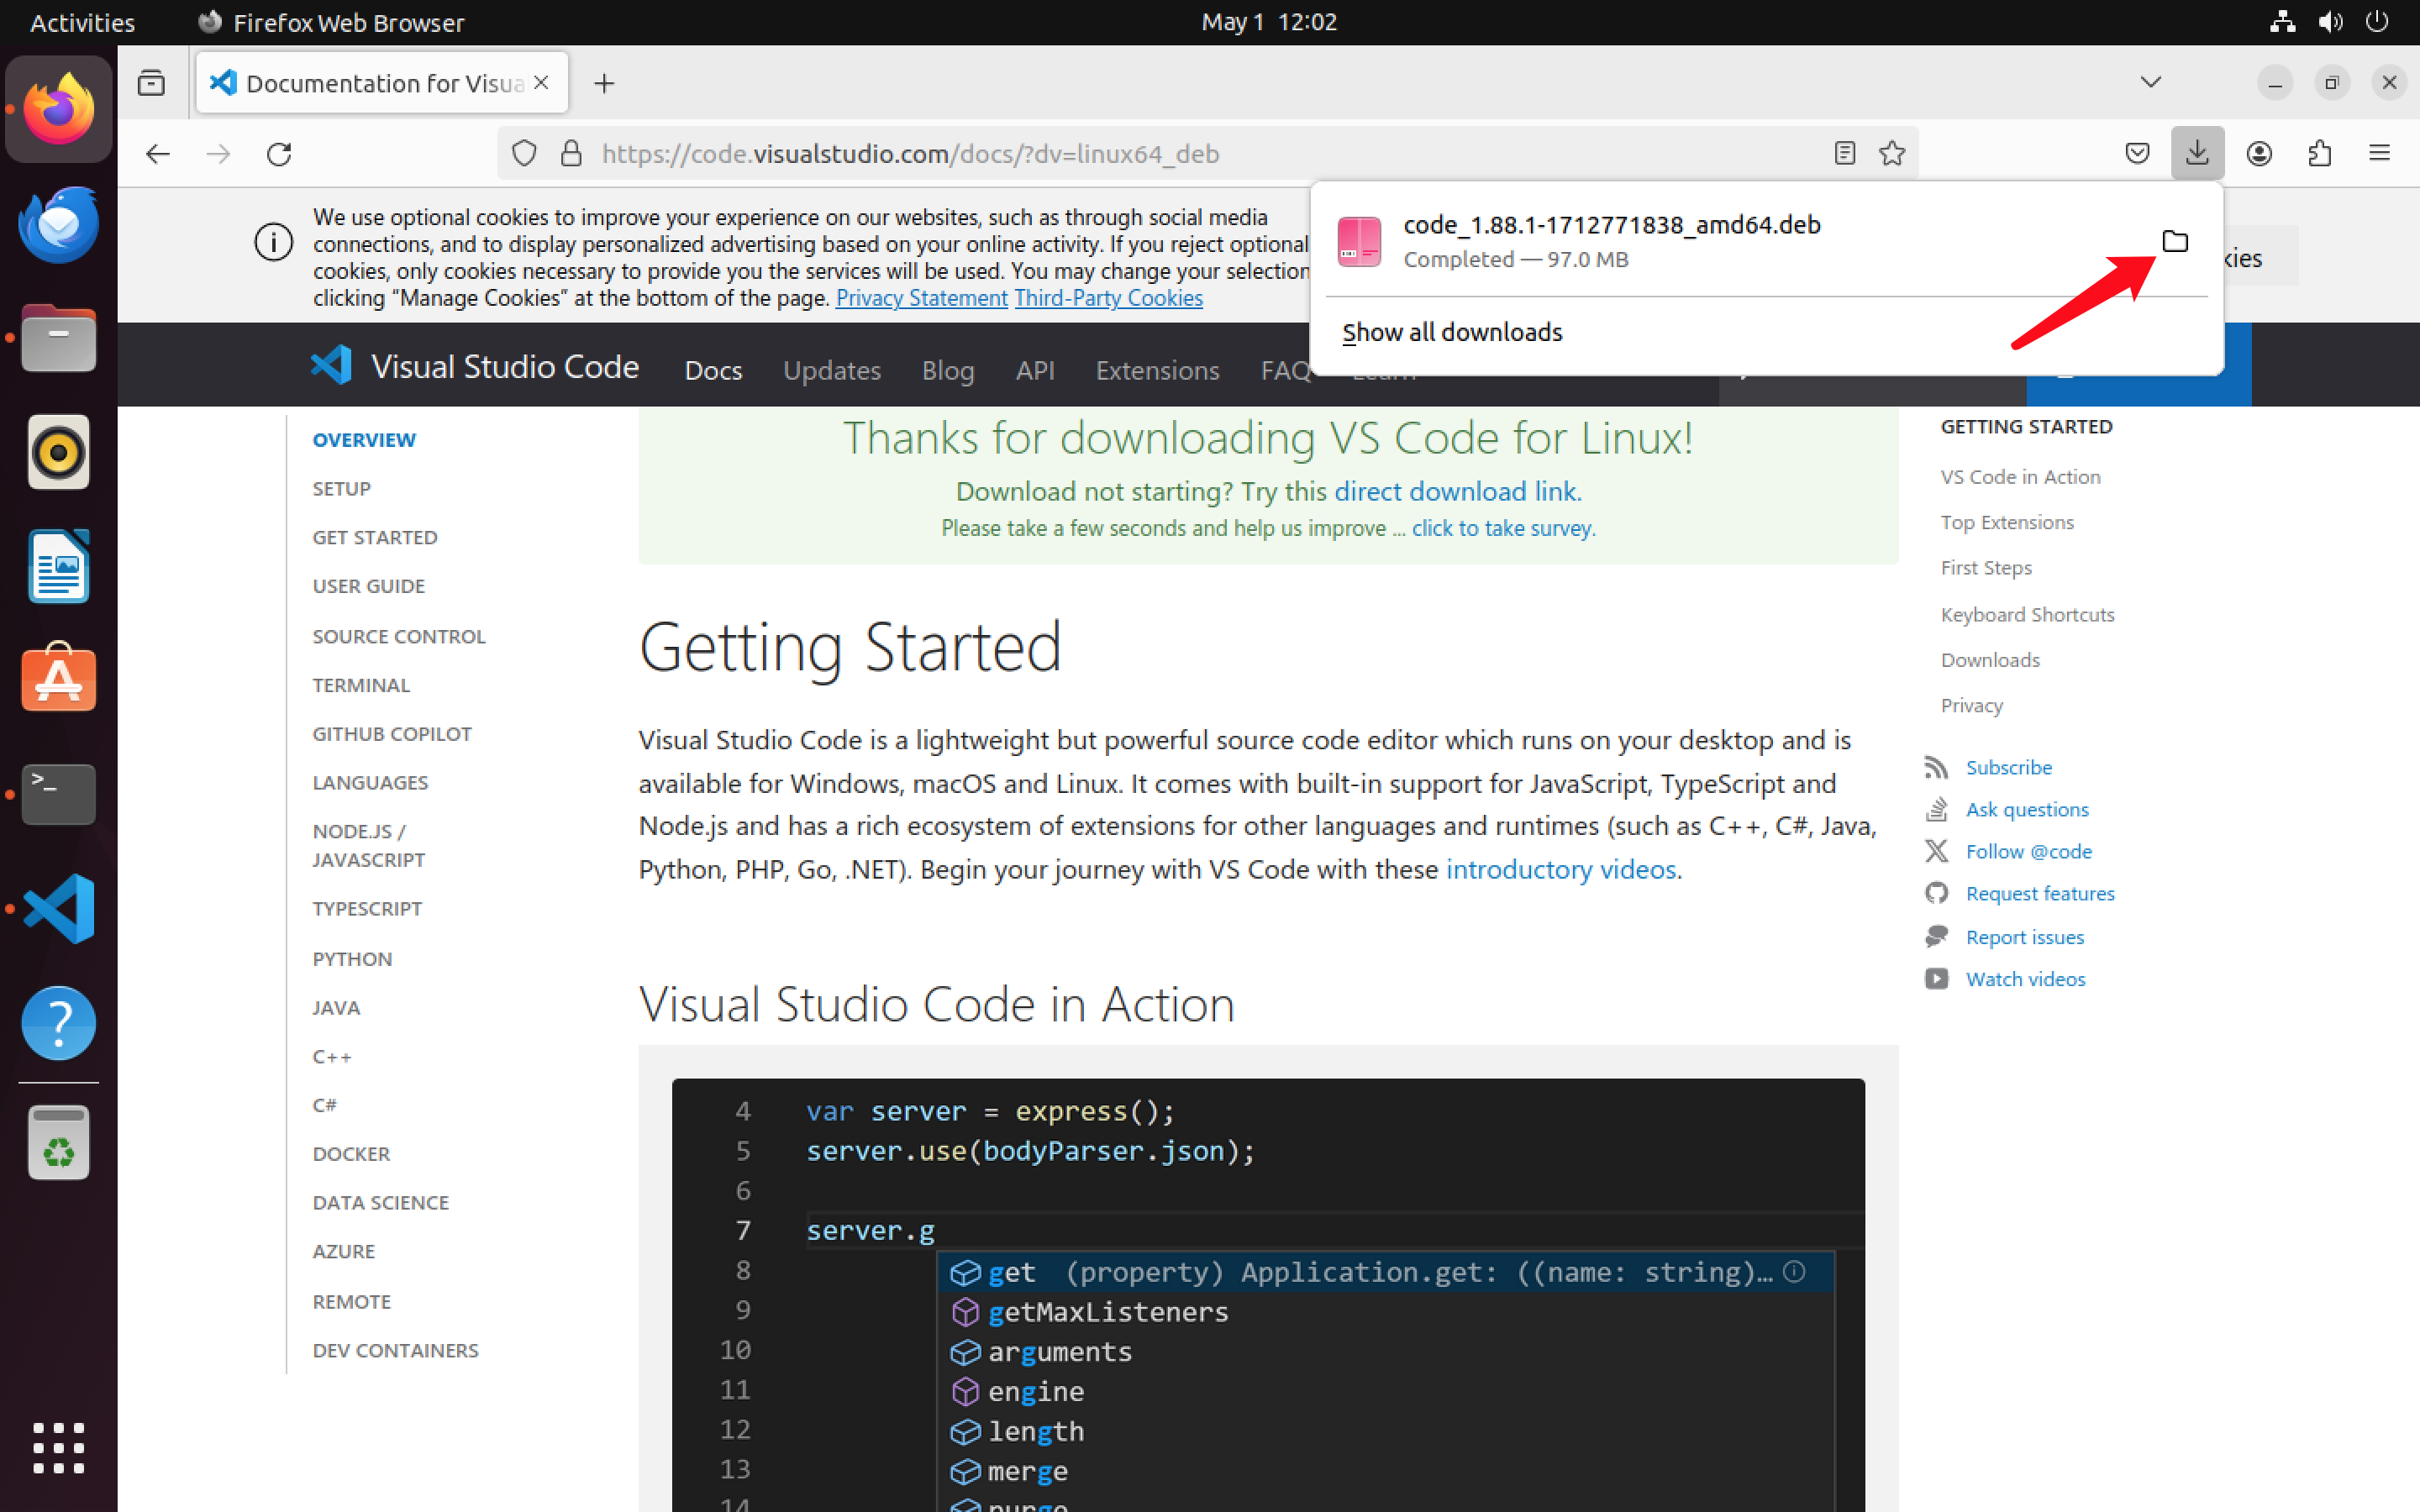Select PYTHON in docs sidebar
This screenshot has height=1512, width=2420.
pyautogui.click(x=352, y=959)
